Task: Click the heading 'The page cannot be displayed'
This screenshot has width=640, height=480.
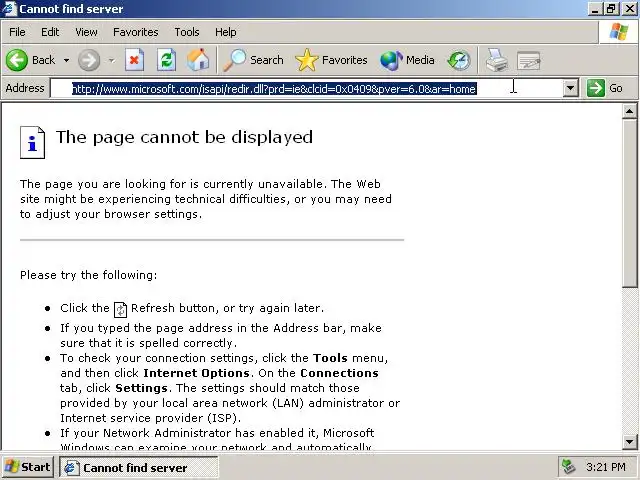Action: tap(184, 137)
